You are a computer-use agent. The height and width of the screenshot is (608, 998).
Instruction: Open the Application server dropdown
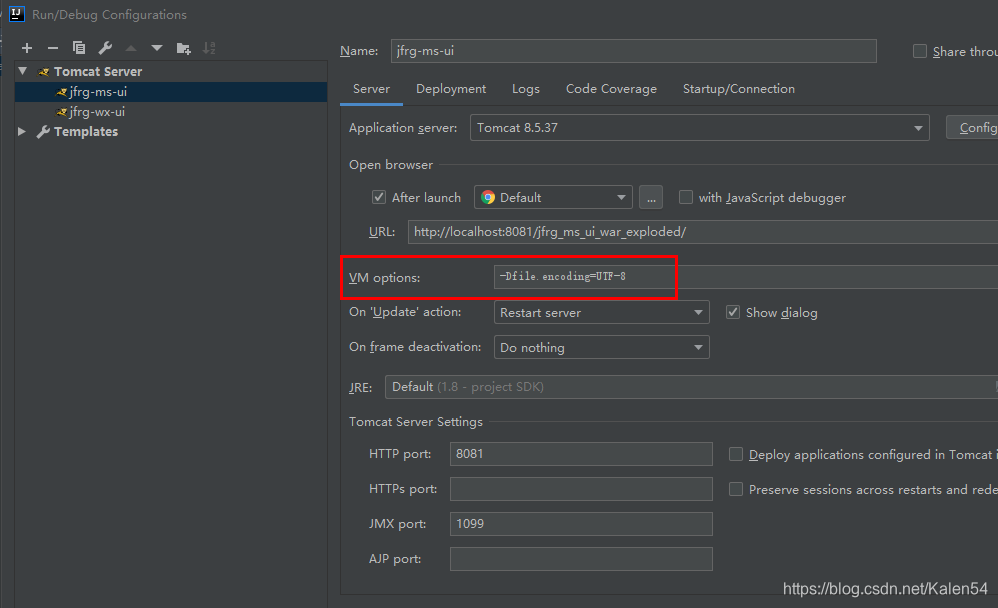click(x=699, y=128)
